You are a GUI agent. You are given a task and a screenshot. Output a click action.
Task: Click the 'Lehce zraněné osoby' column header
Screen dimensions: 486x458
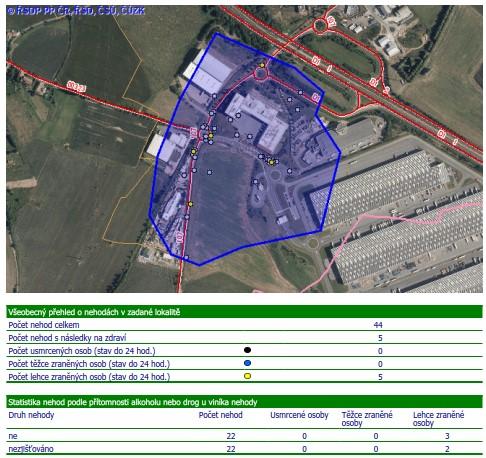tap(438, 419)
